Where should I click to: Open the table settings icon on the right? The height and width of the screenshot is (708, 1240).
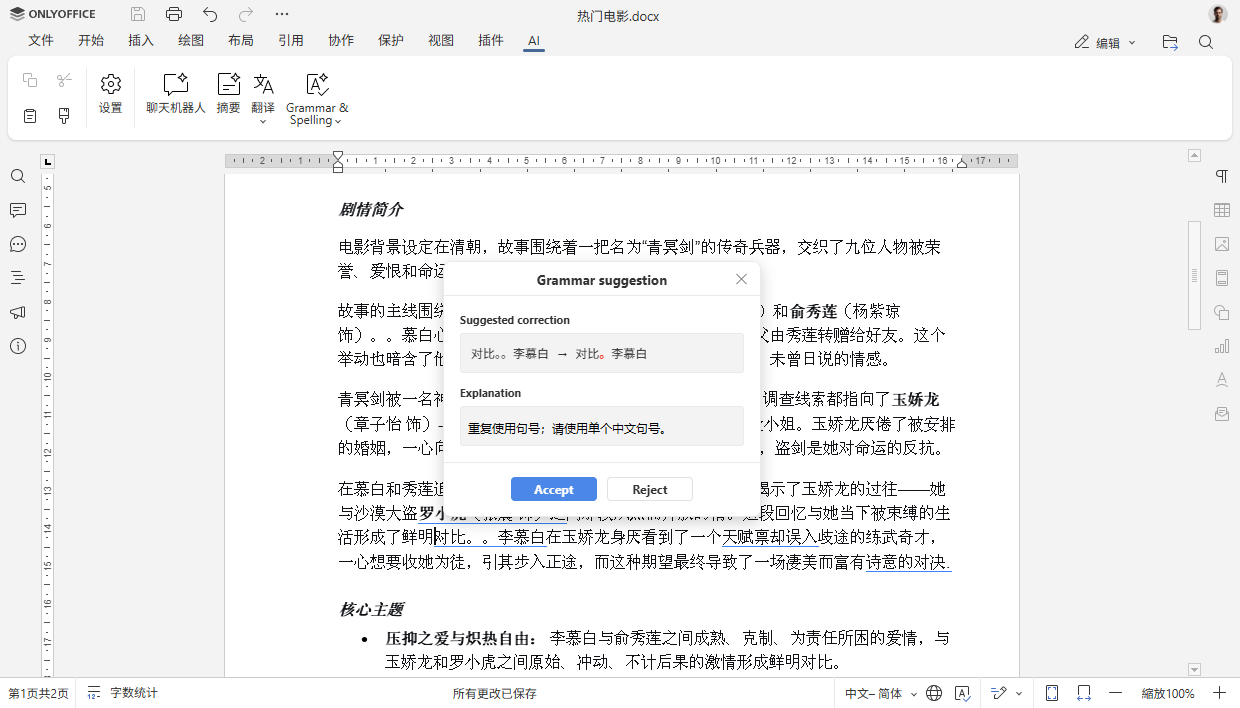click(1221, 210)
